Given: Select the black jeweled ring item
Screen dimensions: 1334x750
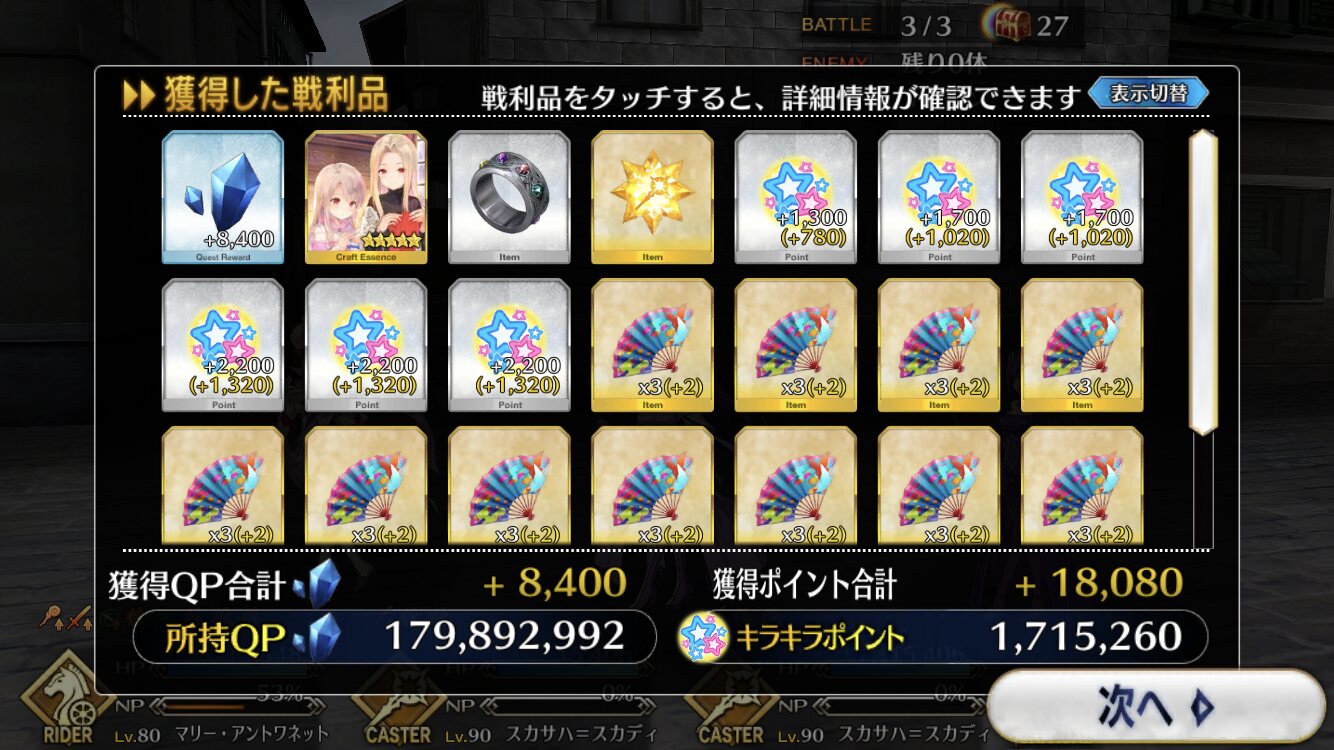Looking at the screenshot, I should pyautogui.click(x=509, y=197).
